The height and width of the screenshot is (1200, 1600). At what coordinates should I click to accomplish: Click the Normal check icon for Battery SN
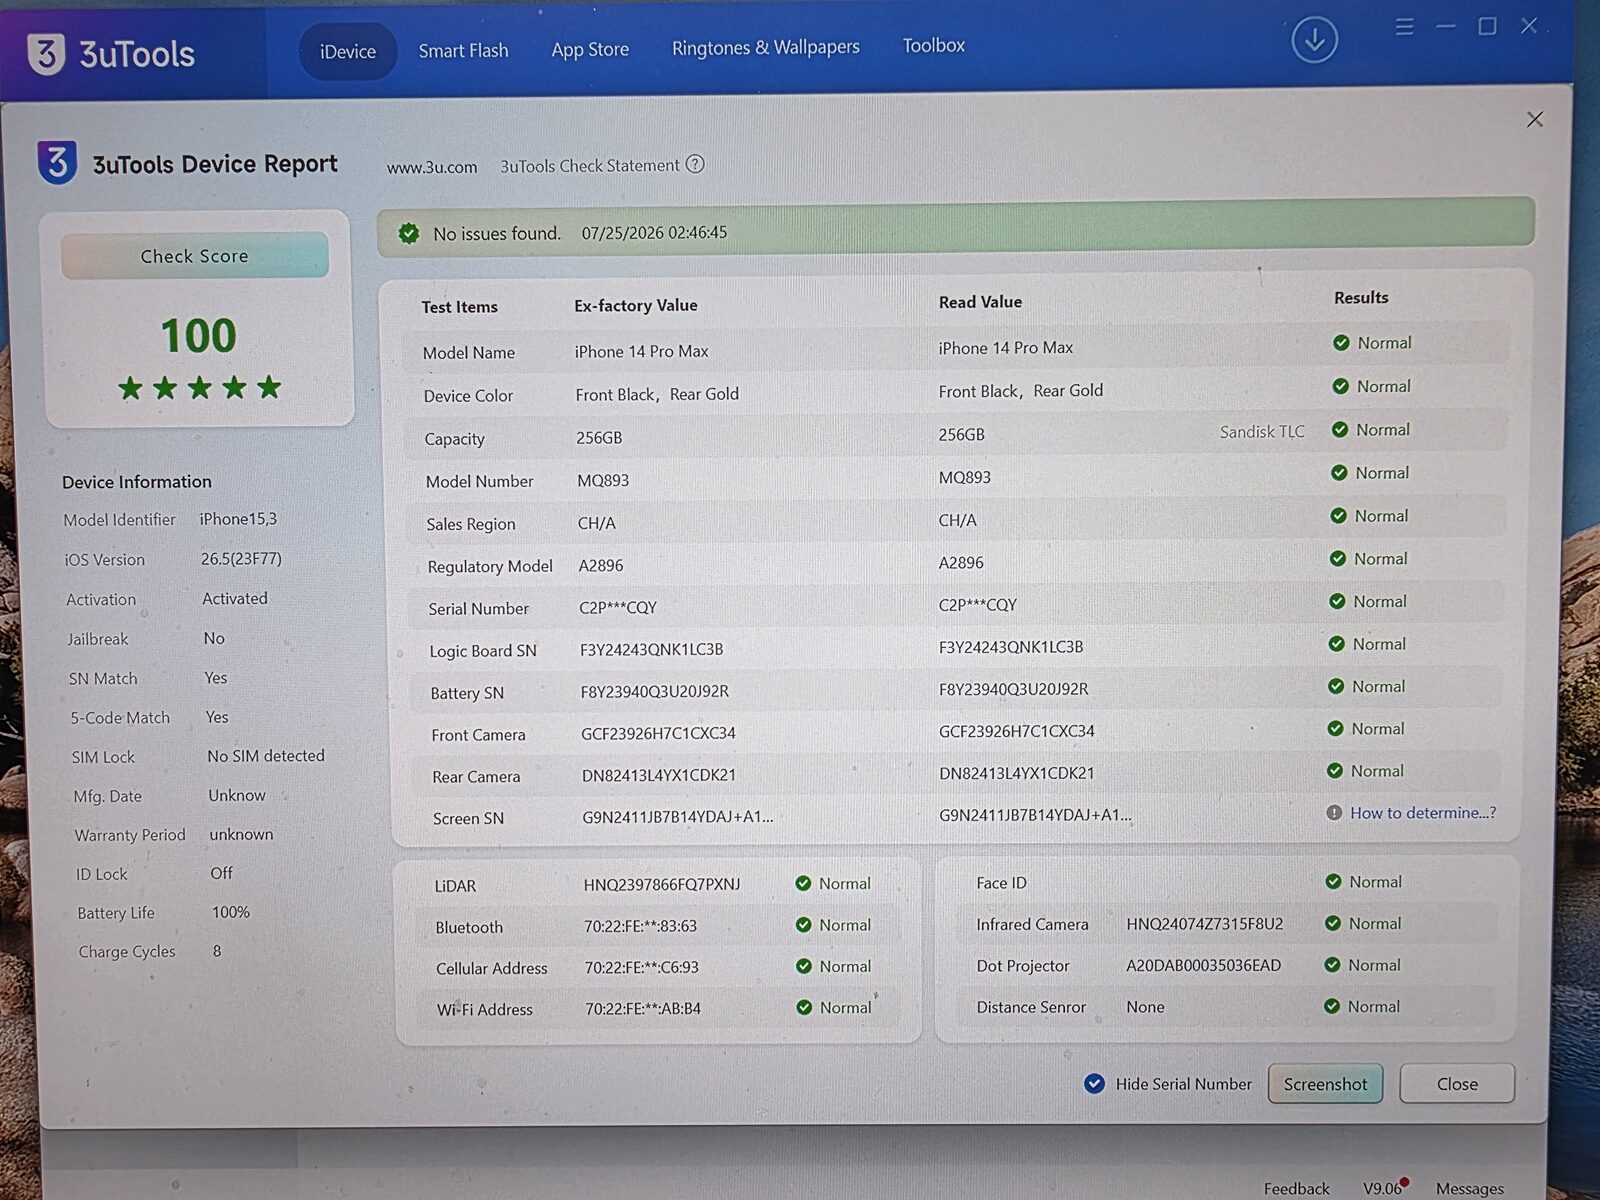[1336, 686]
